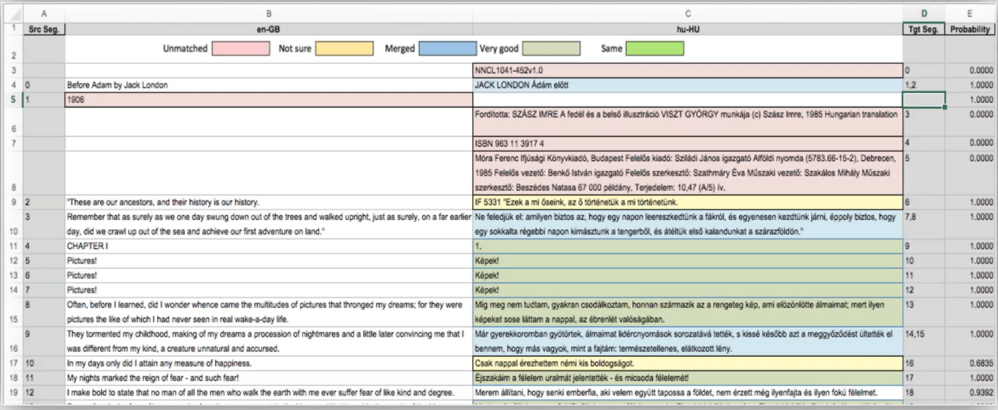Click cell starting 'Éjszakáim a félelem uralmát'

(688, 378)
